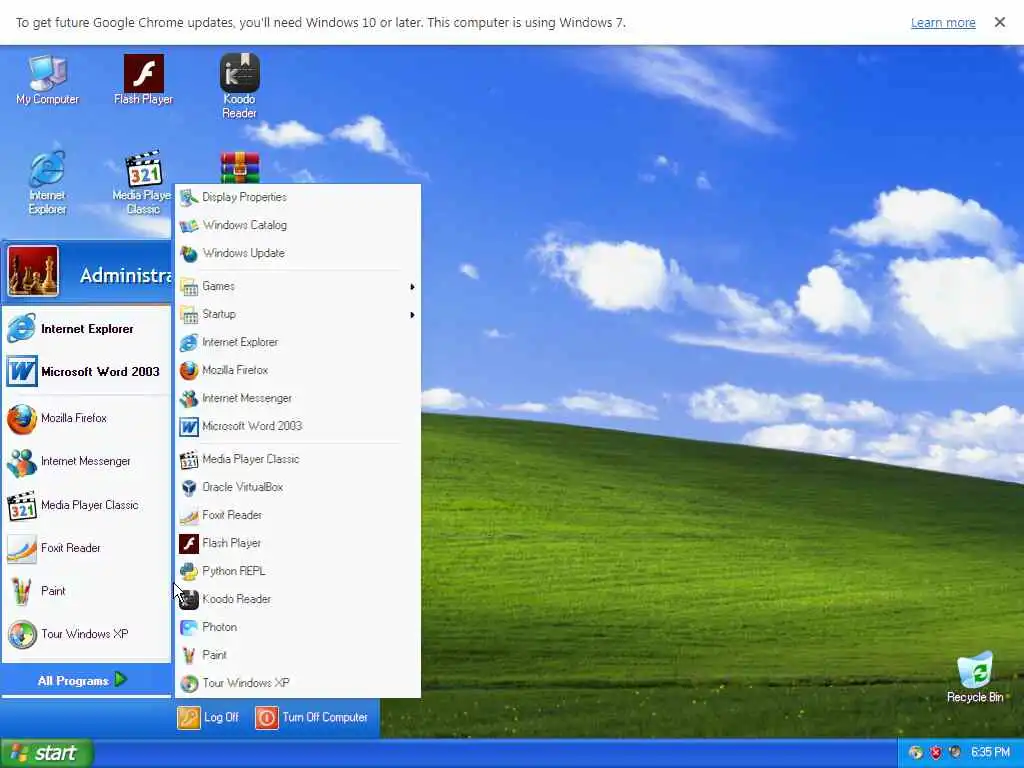Start Python REPL

coord(297,571)
